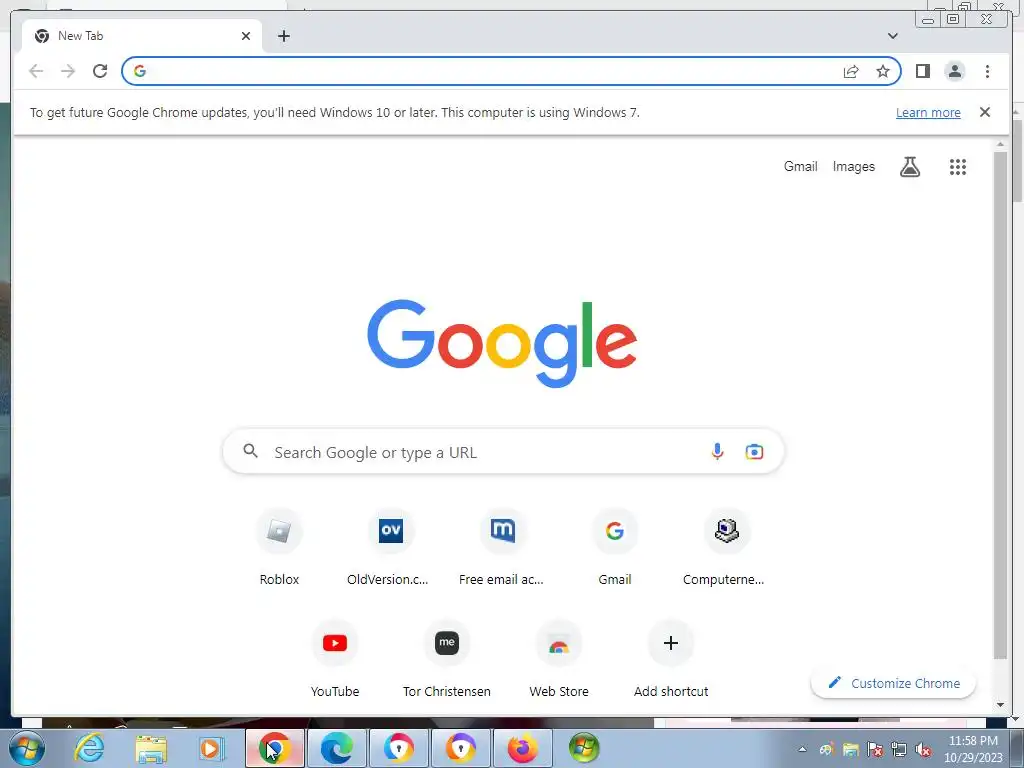The image size is (1024, 768).
Task: Open the Free email ac... shortcut
Action: pos(502,547)
